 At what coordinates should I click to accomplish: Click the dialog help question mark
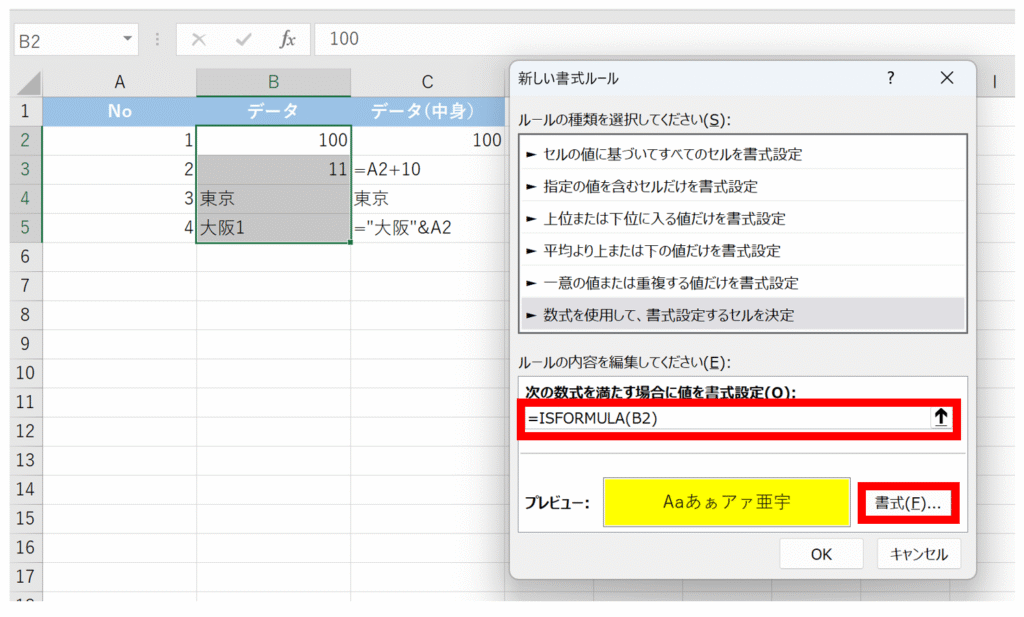(890, 78)
